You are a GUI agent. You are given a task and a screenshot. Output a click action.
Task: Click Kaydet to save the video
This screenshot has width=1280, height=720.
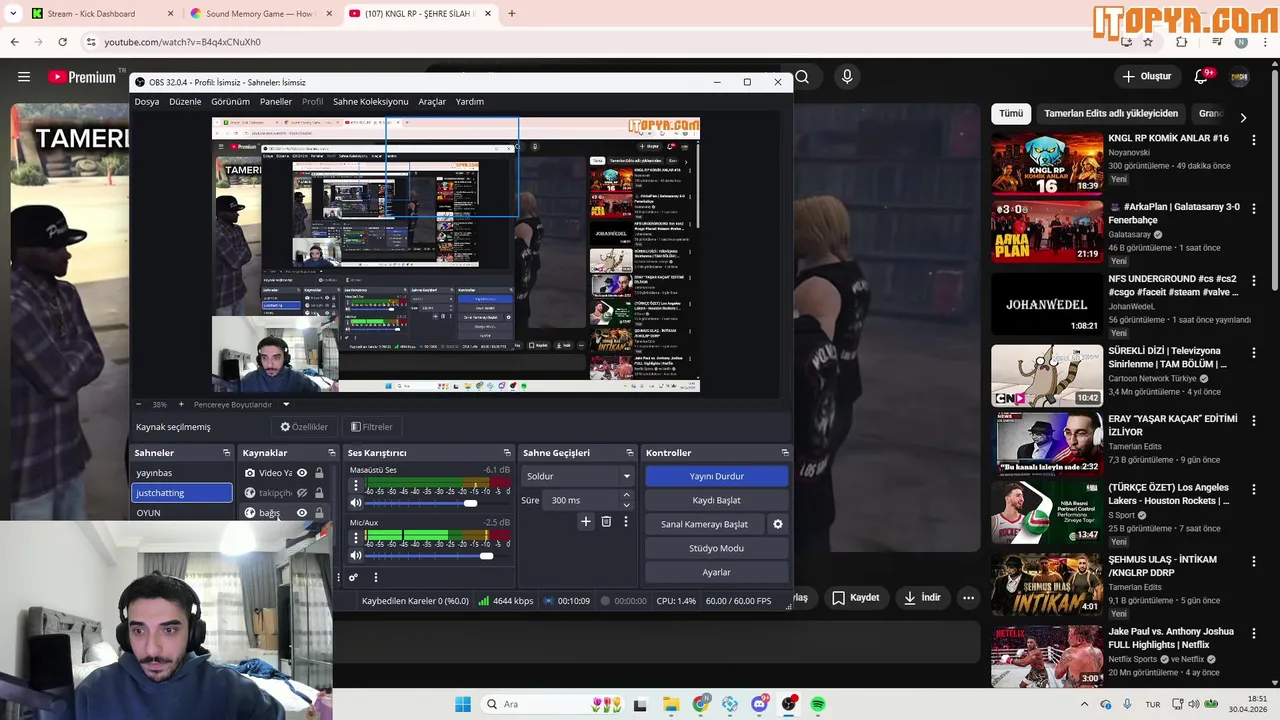click(855, 598)
